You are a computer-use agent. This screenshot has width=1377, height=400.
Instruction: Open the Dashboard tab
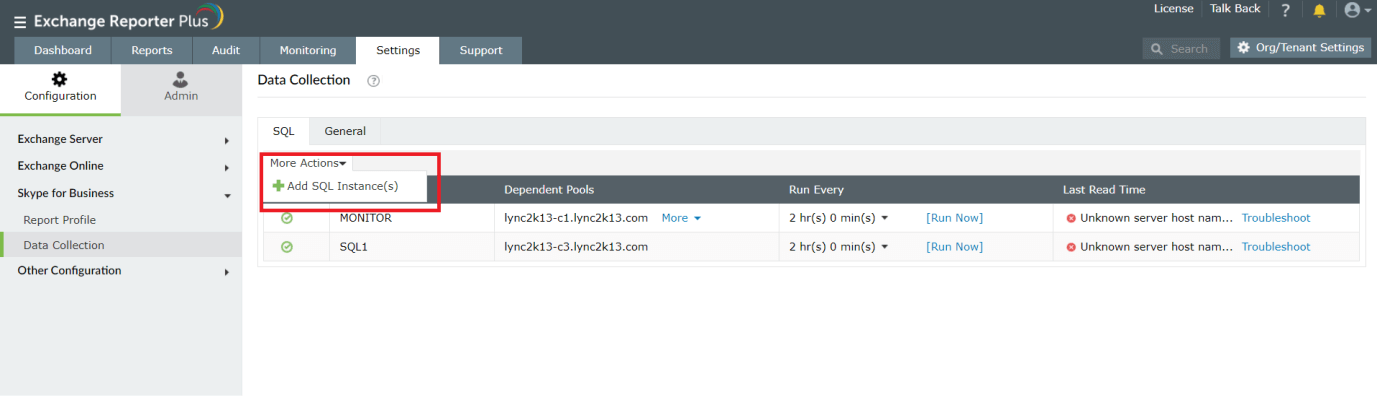[x=63, y=50]
